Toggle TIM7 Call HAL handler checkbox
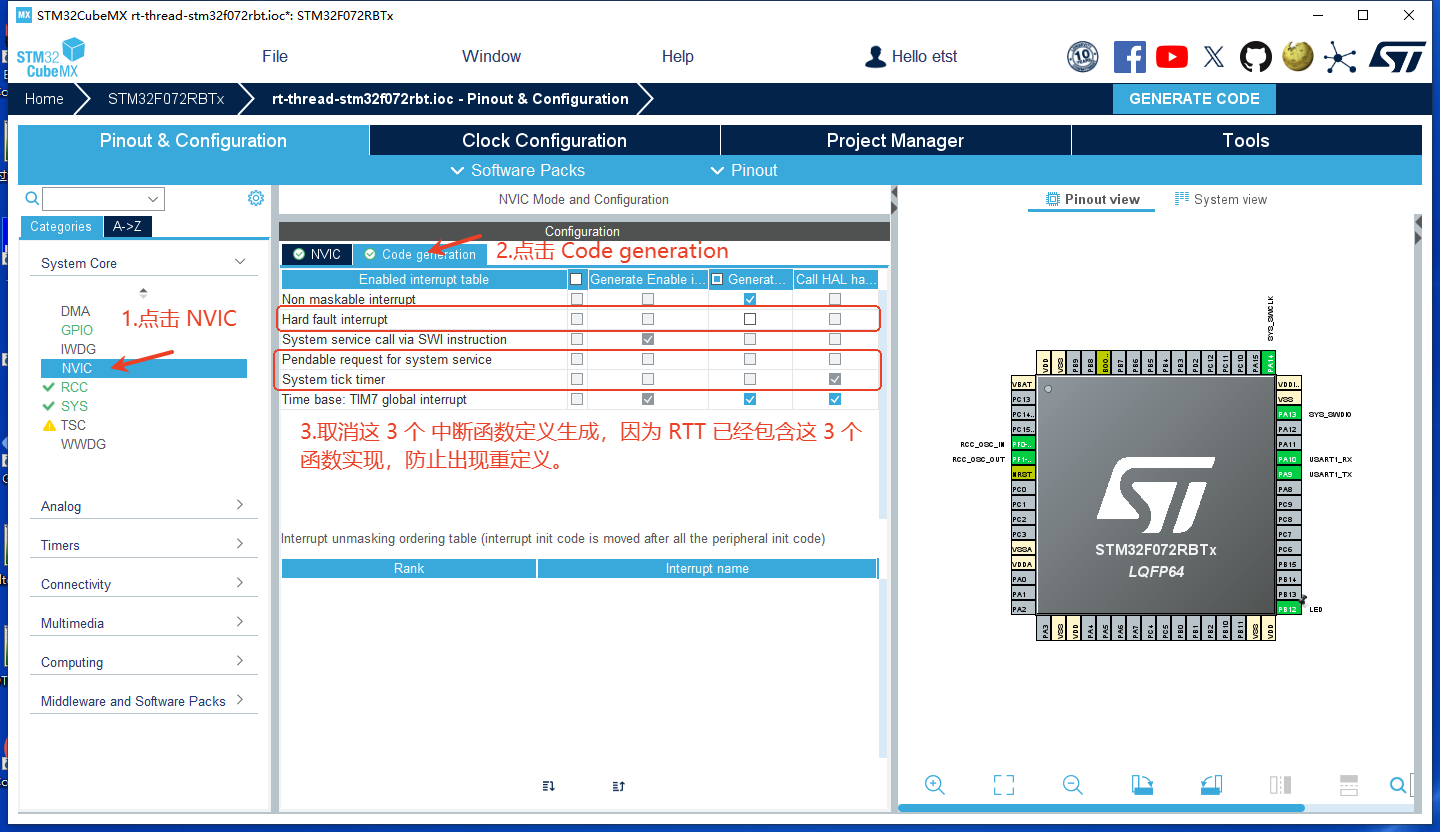This screenshot has width=1440, height=832. click(835, 399)
